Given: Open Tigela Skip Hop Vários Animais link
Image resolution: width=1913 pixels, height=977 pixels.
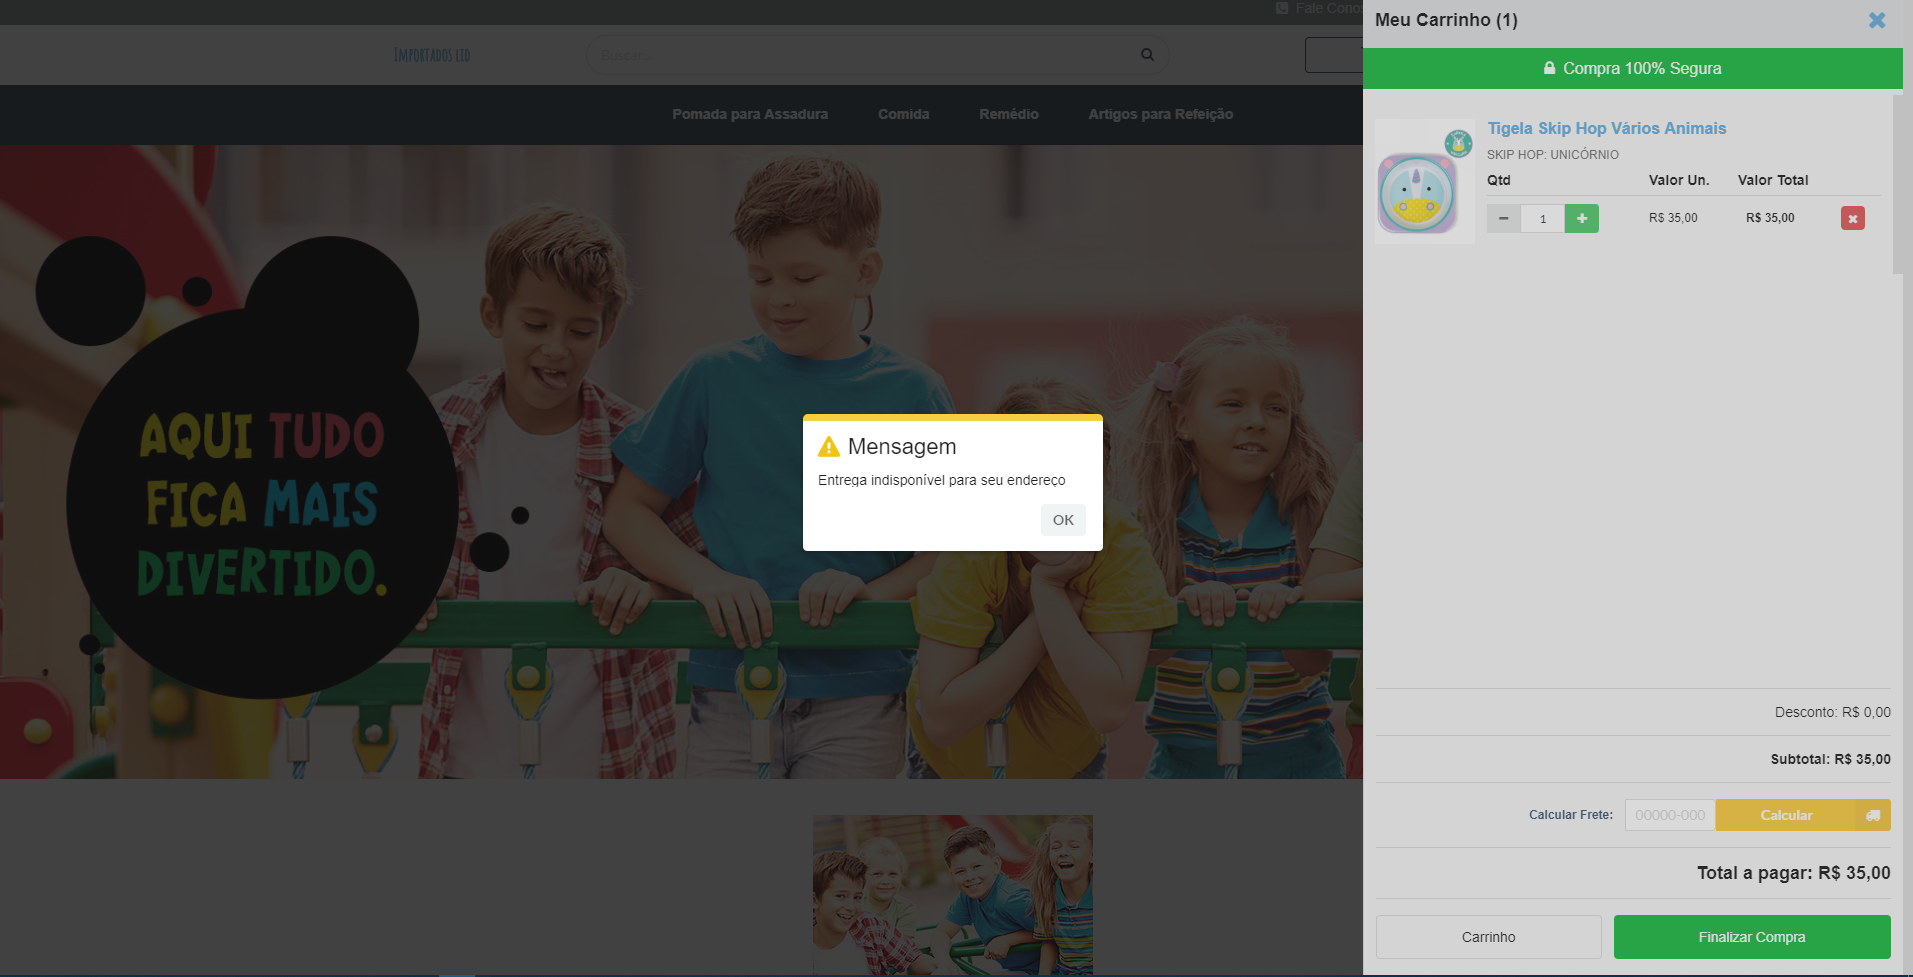Looking at the screenshot, I should 1606,128.
